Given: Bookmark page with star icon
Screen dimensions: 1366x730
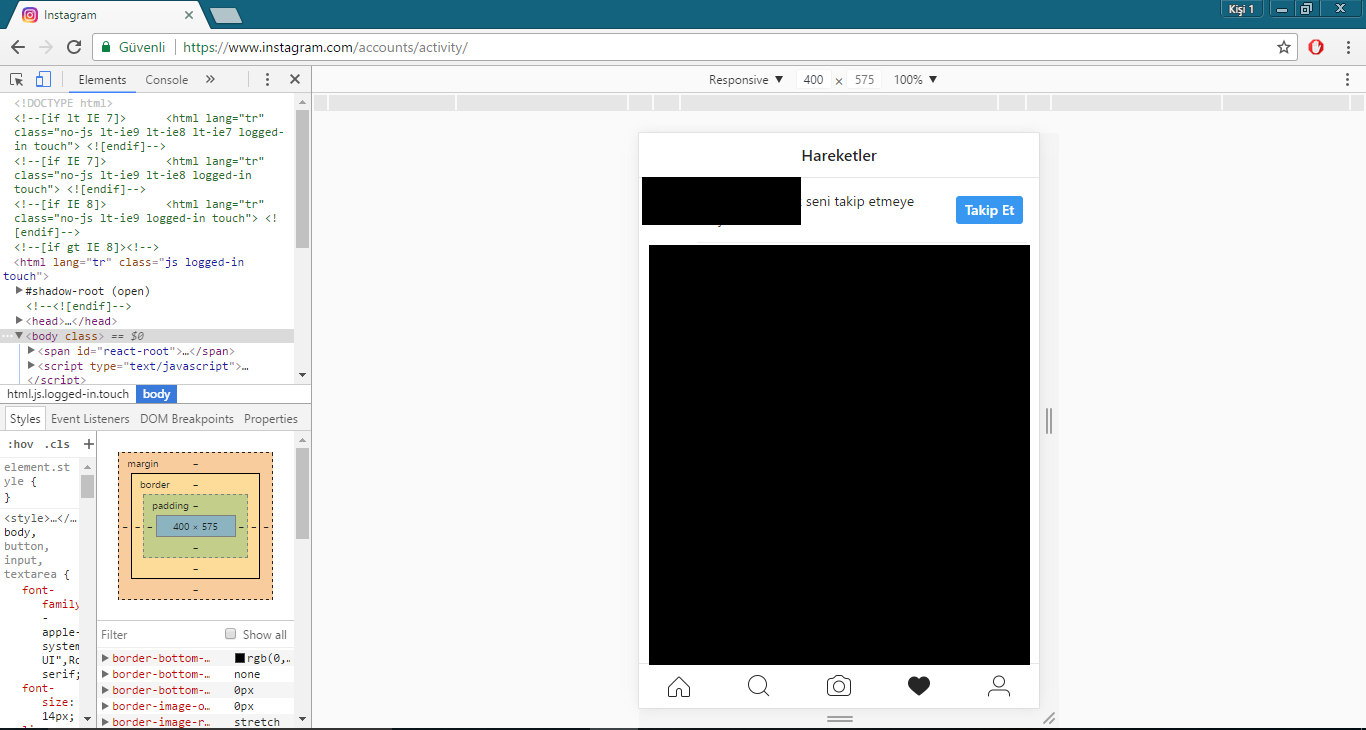Looking at the screenshot, I should click(1284, 47).
